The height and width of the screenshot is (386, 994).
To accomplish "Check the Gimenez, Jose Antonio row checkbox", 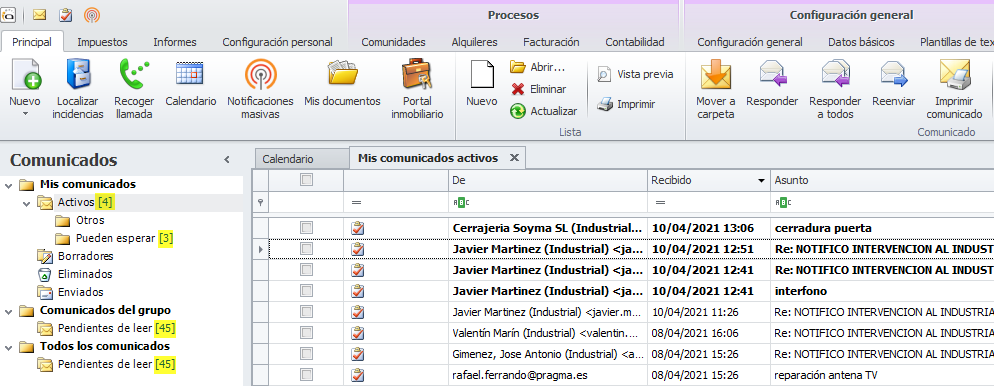I will pos(306,354).
